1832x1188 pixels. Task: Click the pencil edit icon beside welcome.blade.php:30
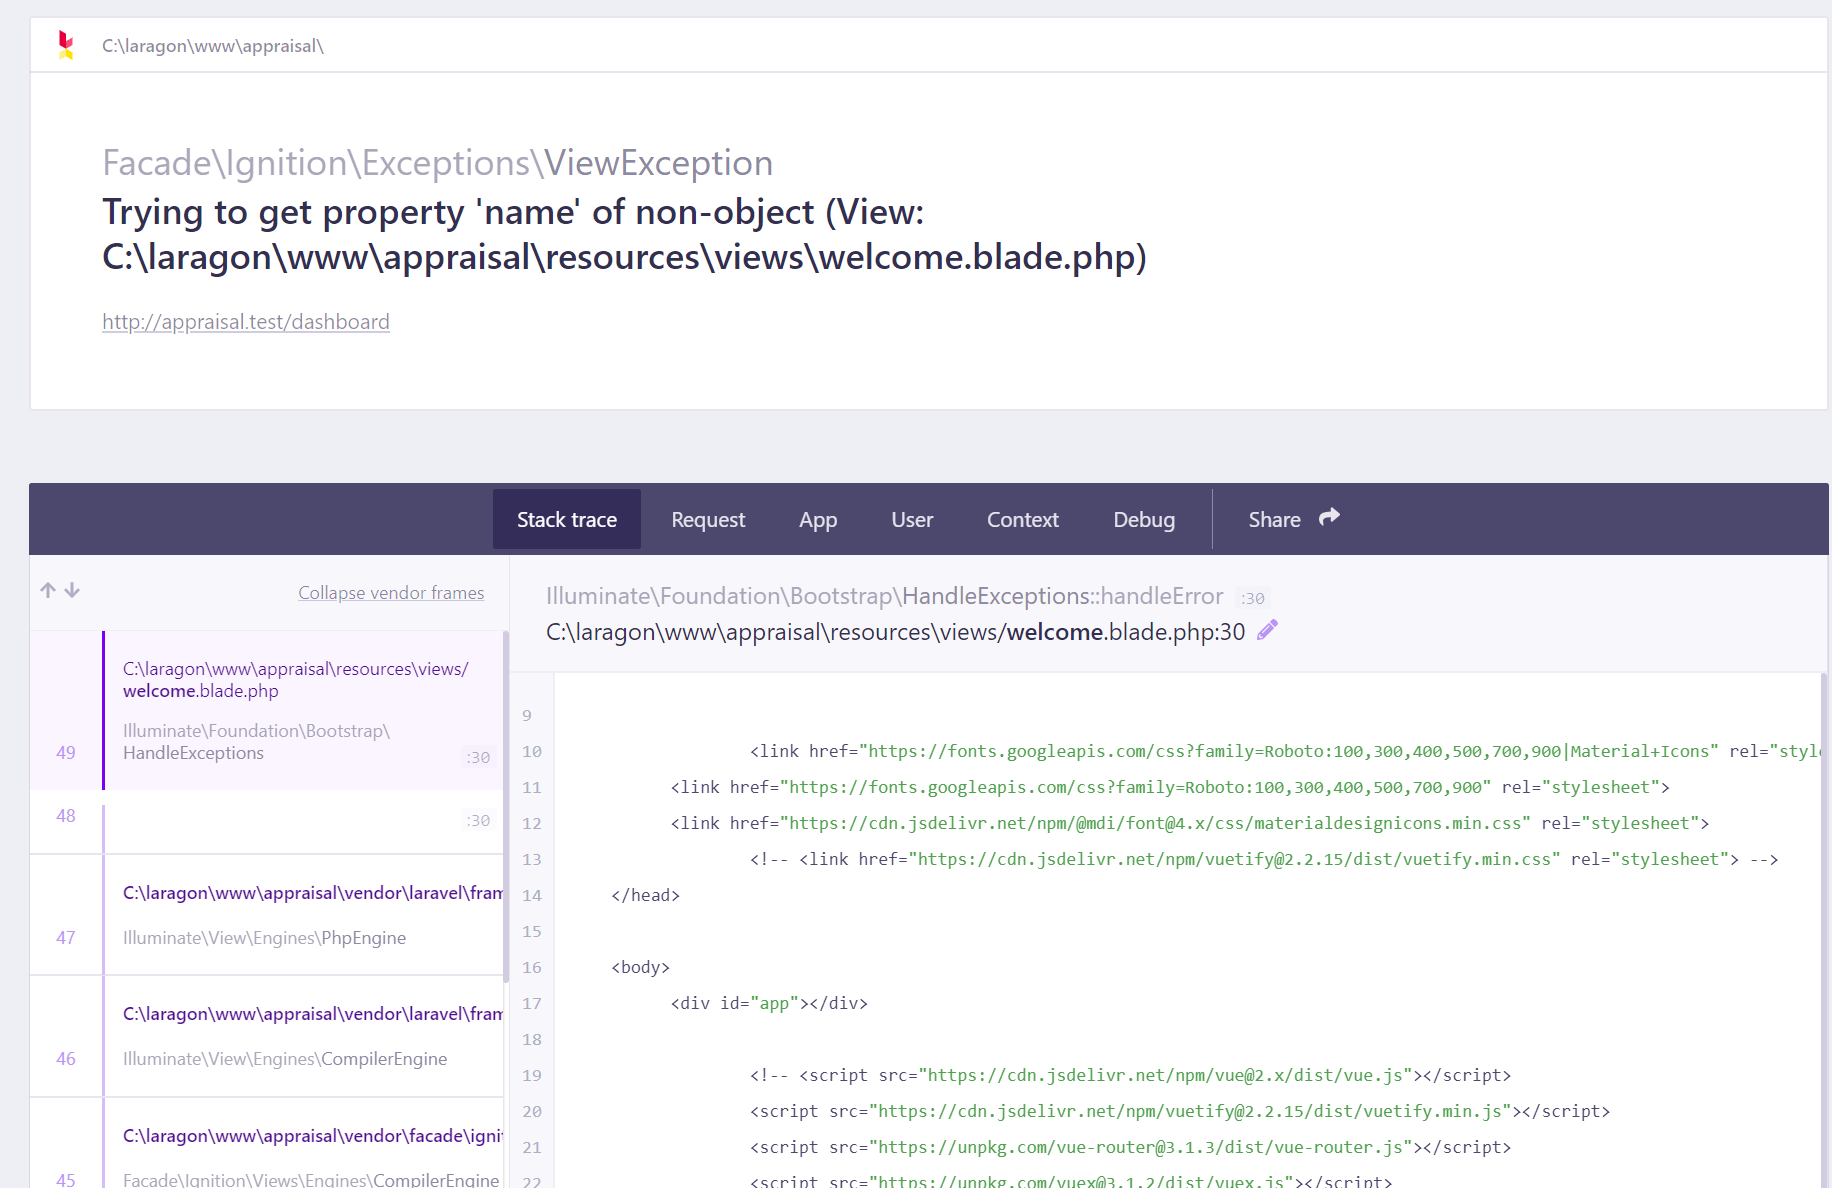(x=1267, y=630)
